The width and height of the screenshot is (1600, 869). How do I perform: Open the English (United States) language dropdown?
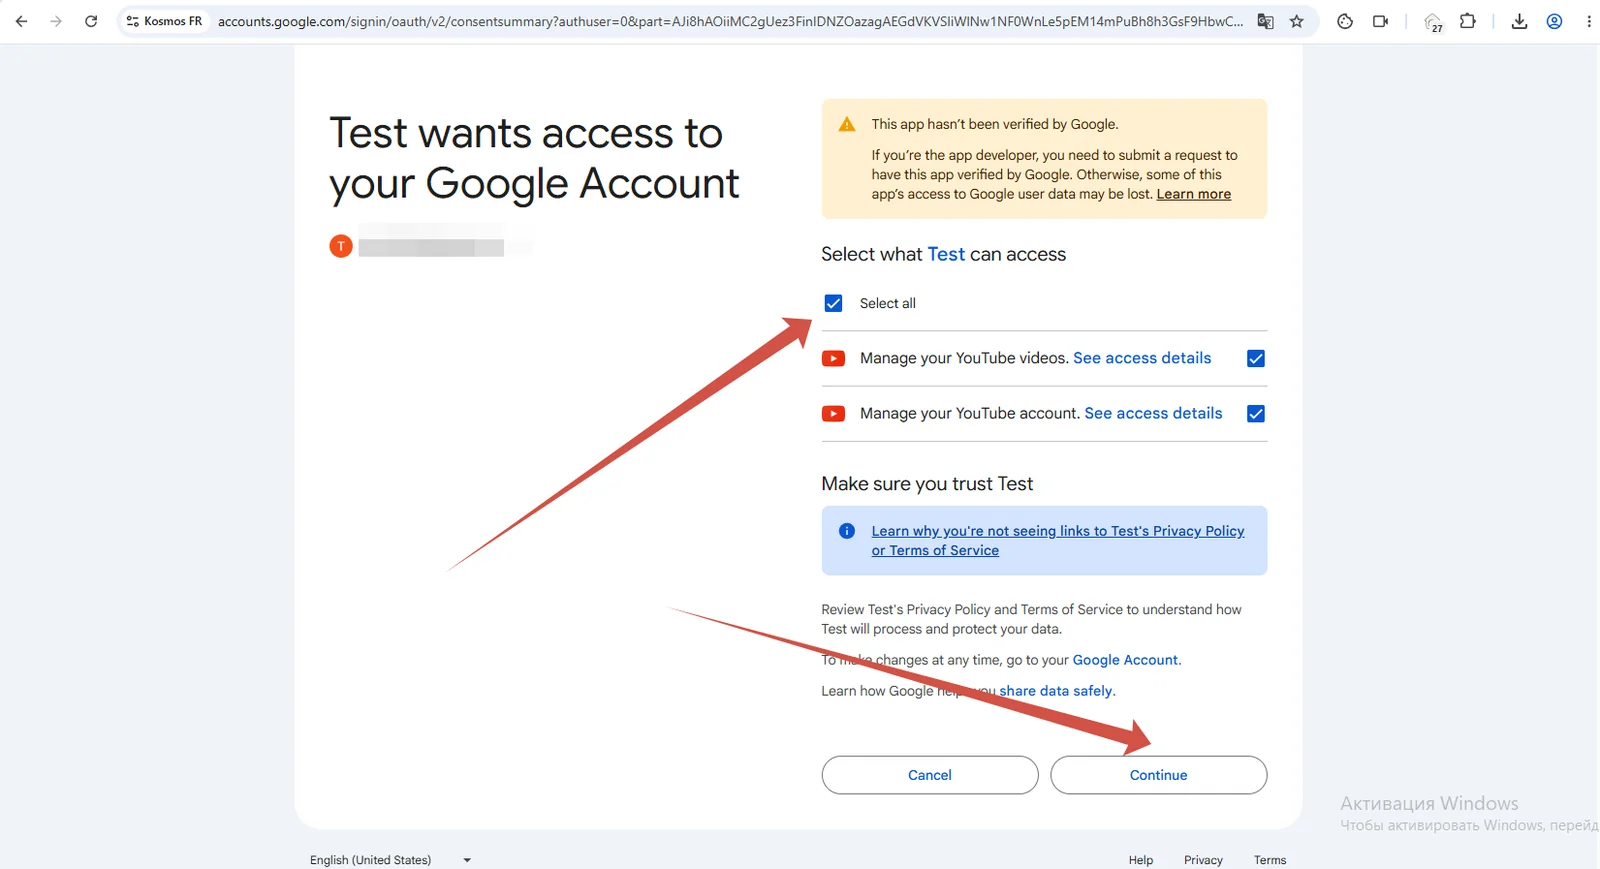tap(390, 860)
